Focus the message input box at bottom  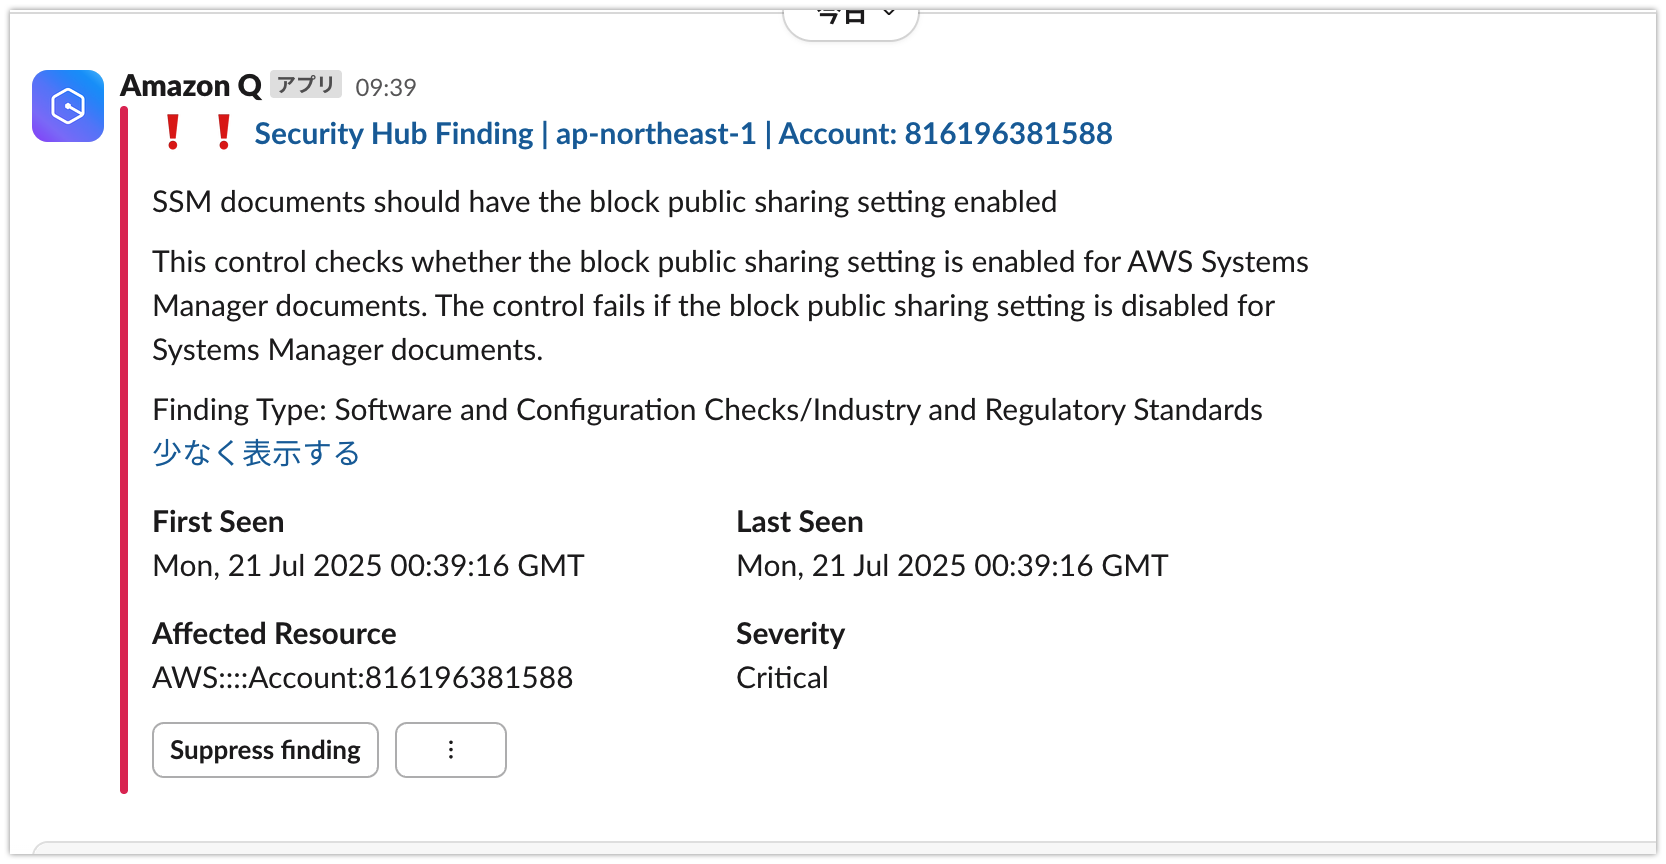844,850
